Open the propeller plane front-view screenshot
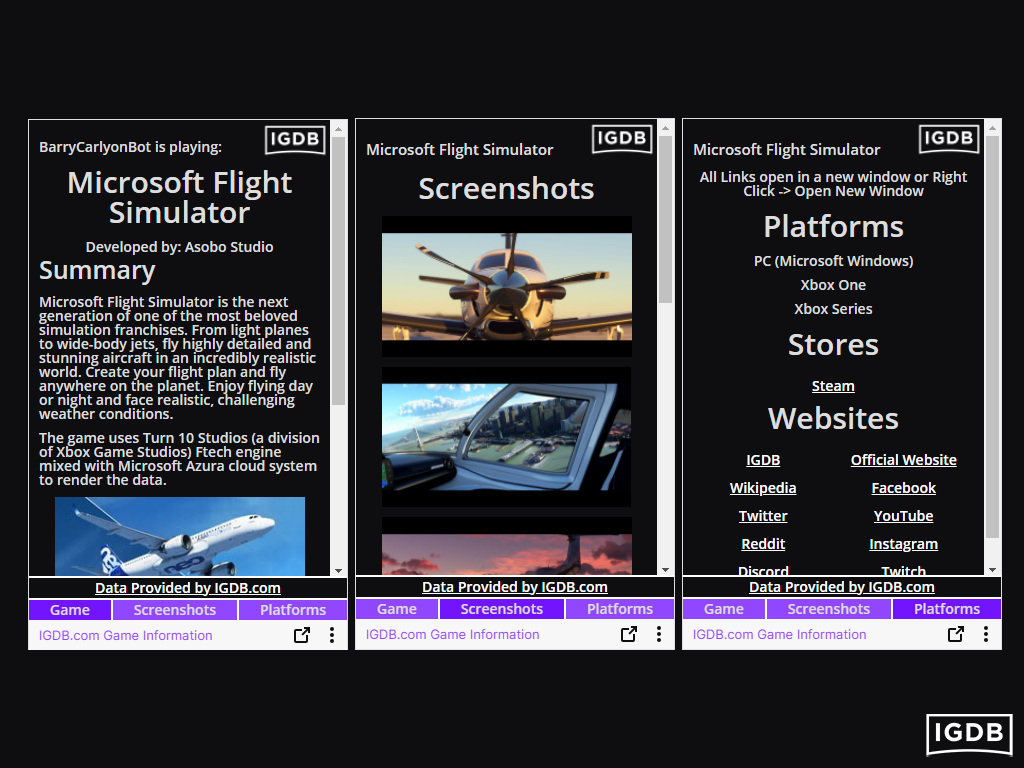 pyautogui.click(x=507, y=286)
